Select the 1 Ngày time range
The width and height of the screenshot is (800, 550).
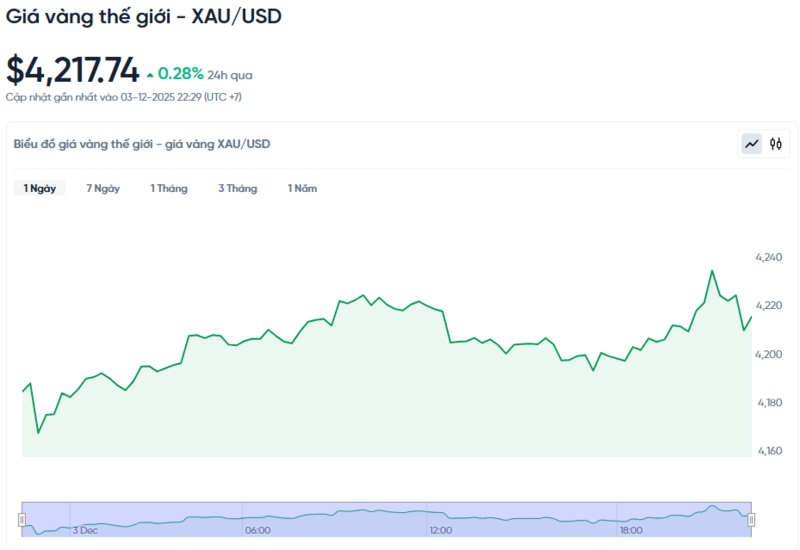point(40,188)
